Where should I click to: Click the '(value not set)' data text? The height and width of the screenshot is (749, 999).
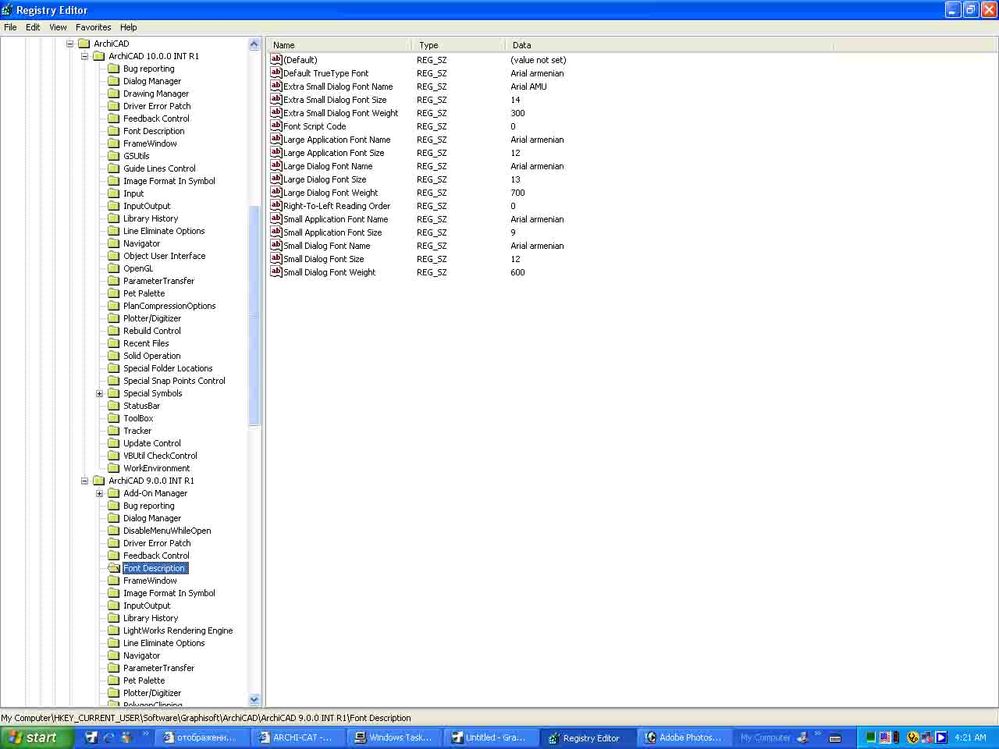tap(538, 59)
